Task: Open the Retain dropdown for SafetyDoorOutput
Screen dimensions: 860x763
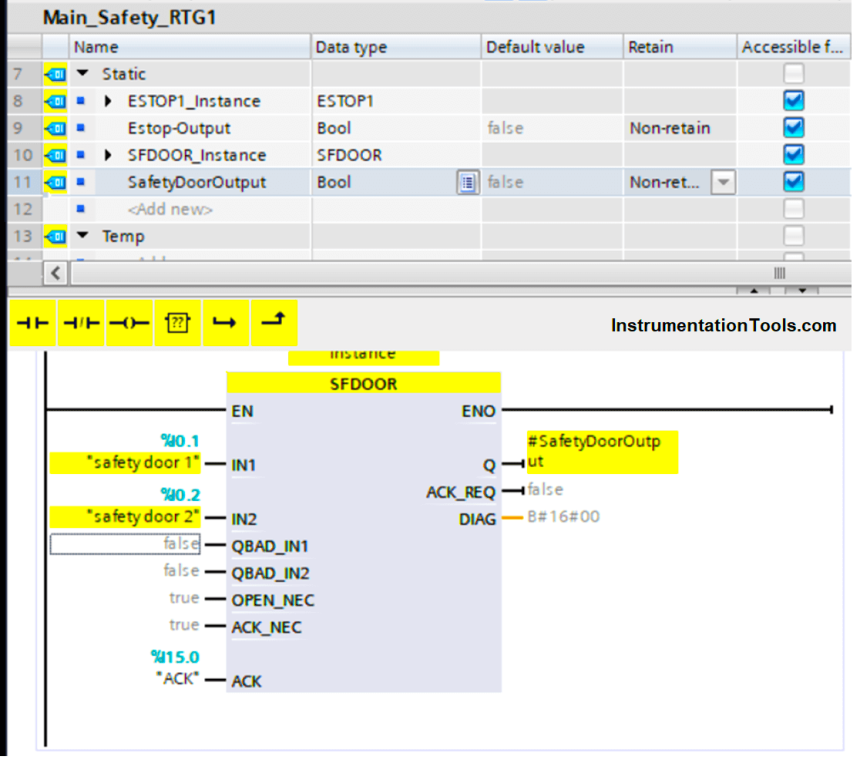Action: click(723, 183)
